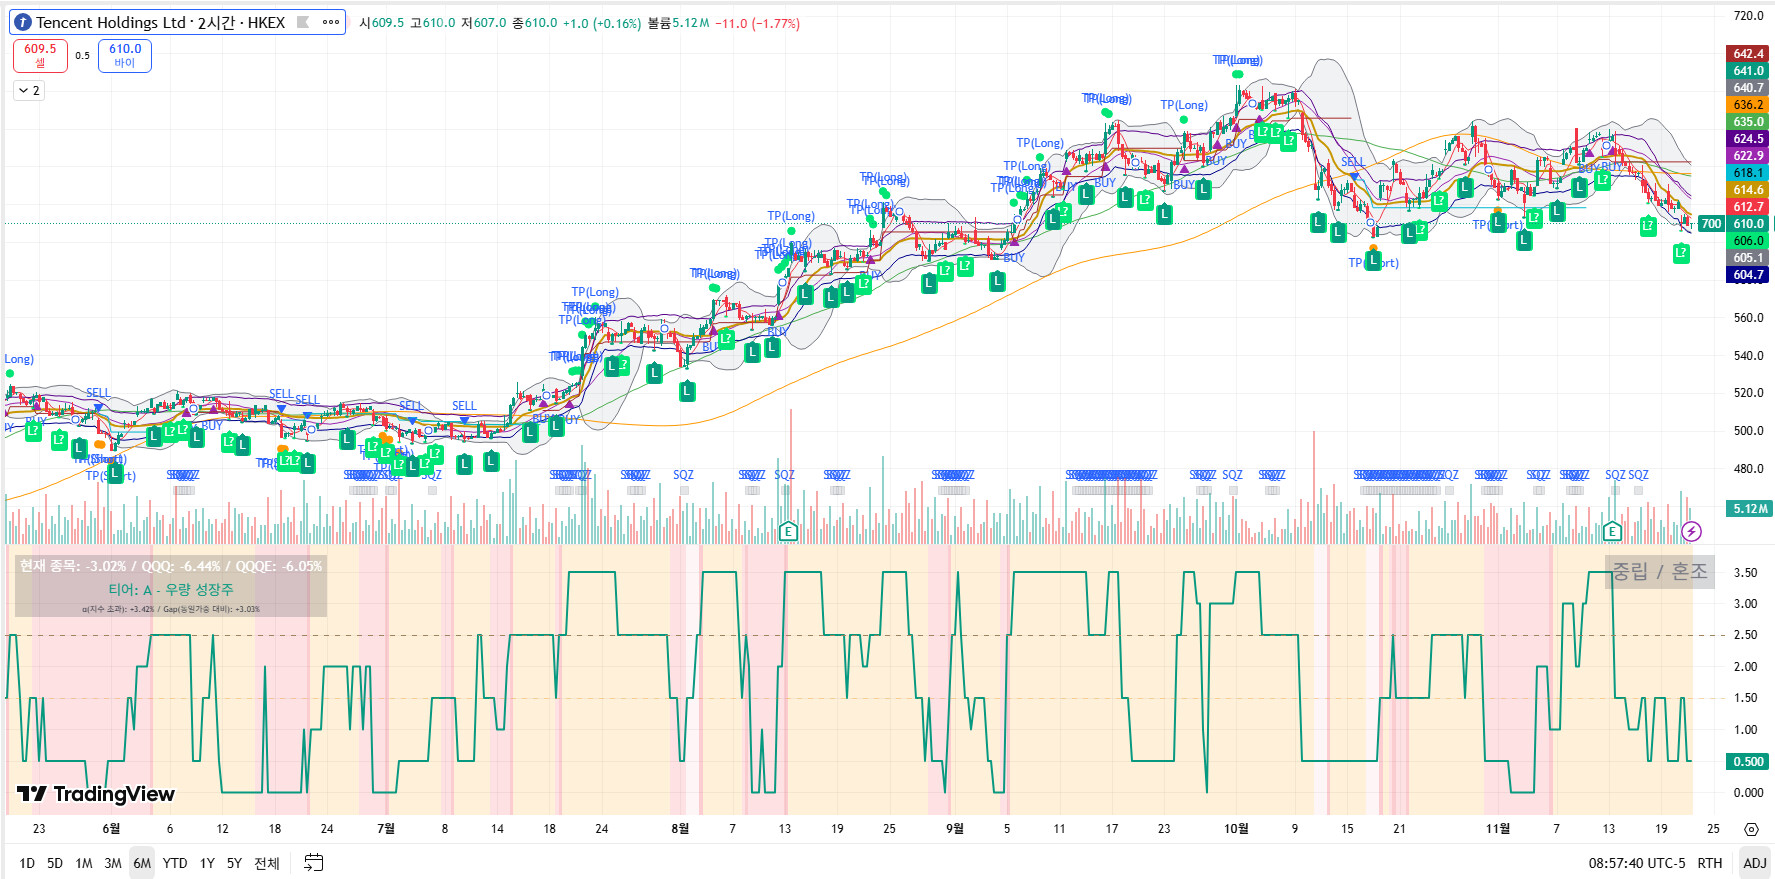The height and width of the screenshot is (879, 1775).
Task: Click the 볼륨 5.12M volume readout in header
Action: tap(679, 23)
